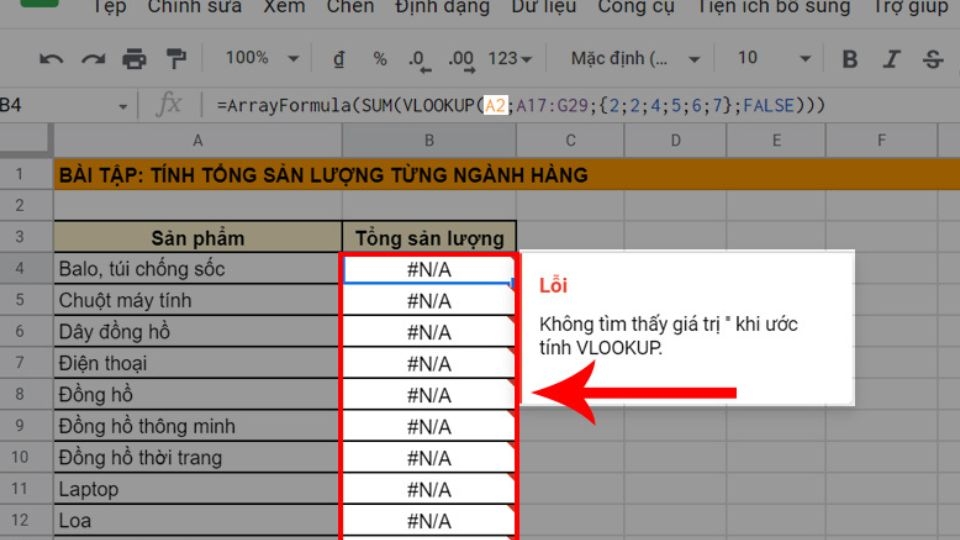
Task: Click the Sản phẩm header cell
Action: coord(198,238)
